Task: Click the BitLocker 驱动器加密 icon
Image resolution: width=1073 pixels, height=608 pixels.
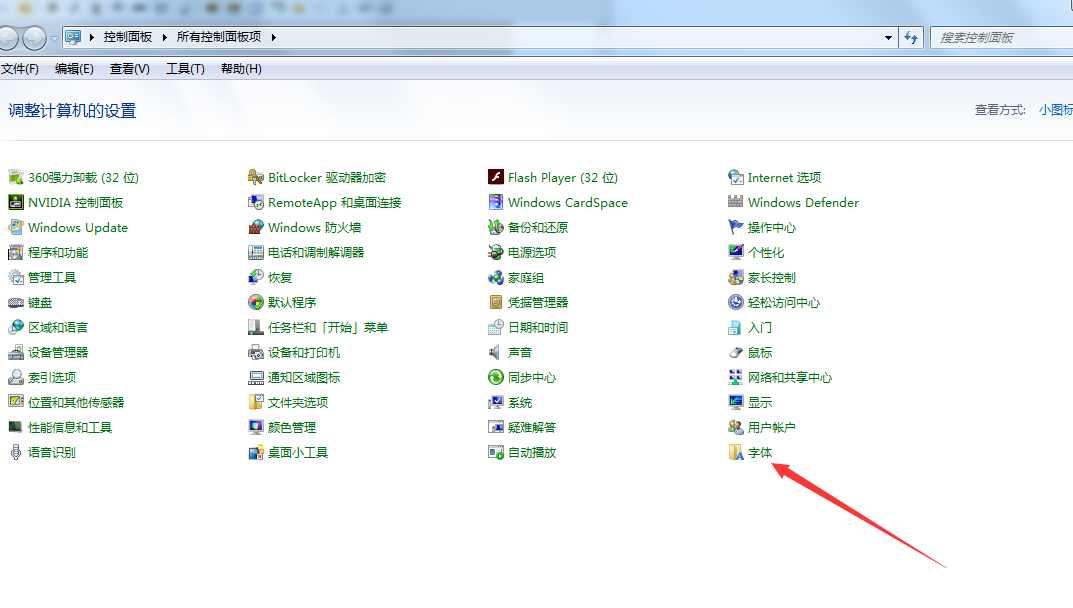Action: 256,178
